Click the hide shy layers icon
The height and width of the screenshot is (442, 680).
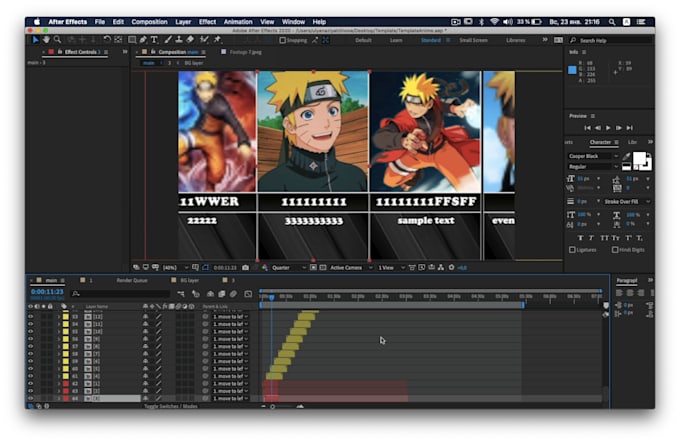click(210, 294)
